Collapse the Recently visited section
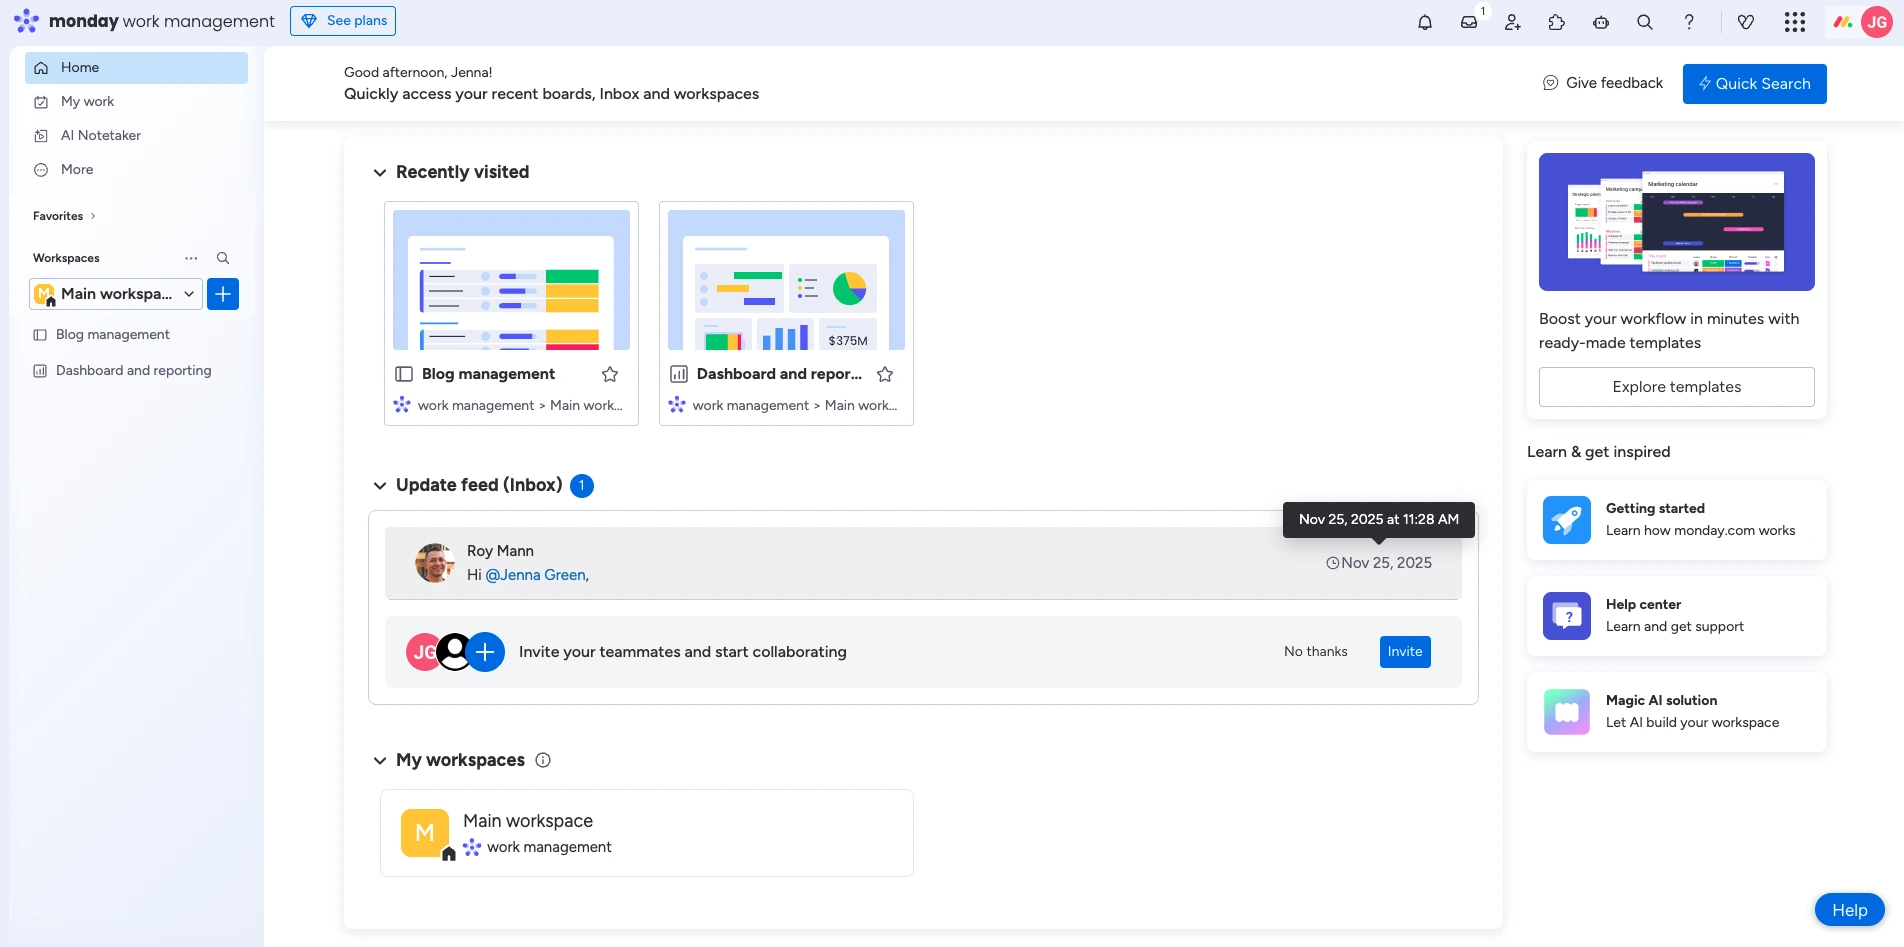 pyautogui.click(x=380, y=173)
